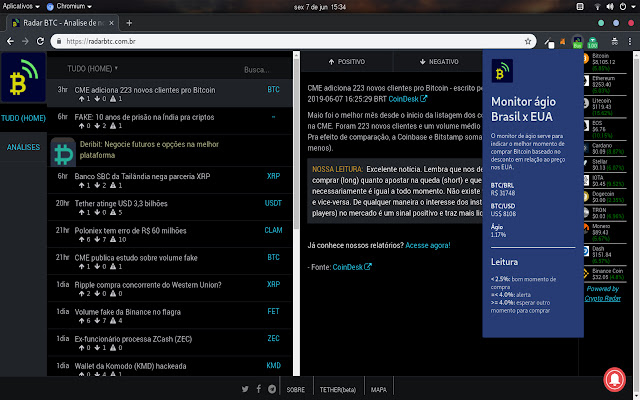This screenshot has height=400, width=640.
Task: Click the red notification bell button
Action: [x=614, y=379]
